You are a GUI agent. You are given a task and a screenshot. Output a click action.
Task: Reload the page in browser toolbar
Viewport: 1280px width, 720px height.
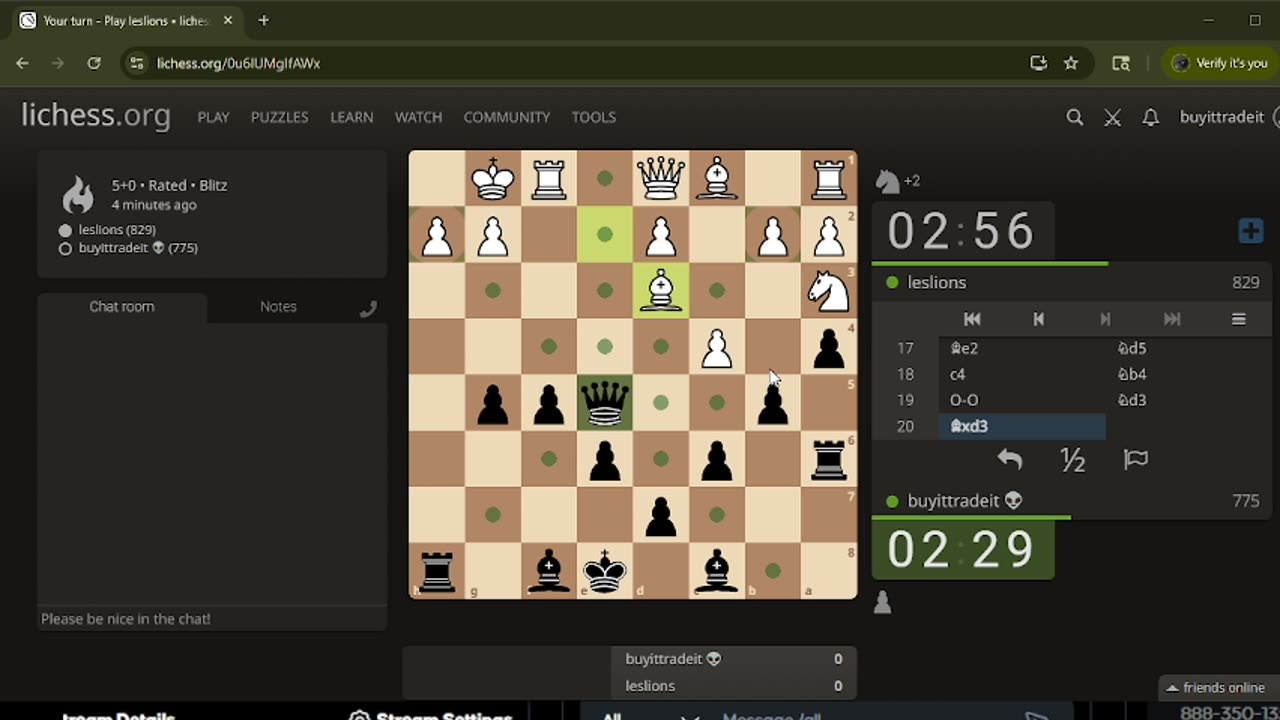tap(94, 63)
